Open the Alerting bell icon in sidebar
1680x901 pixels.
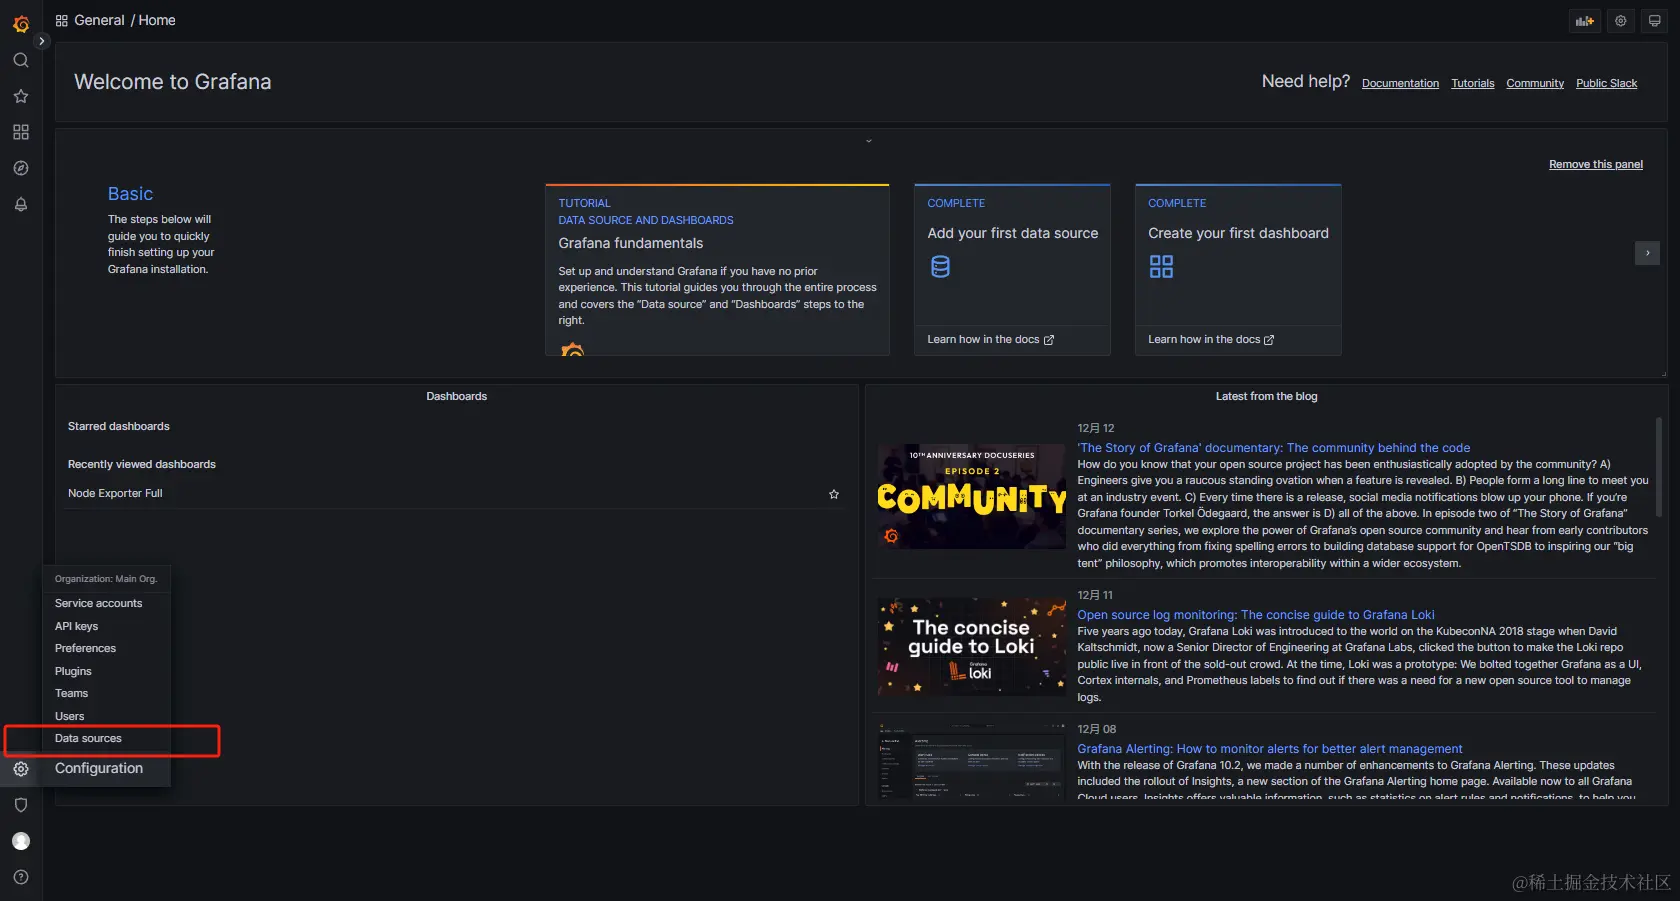point(21,204)
